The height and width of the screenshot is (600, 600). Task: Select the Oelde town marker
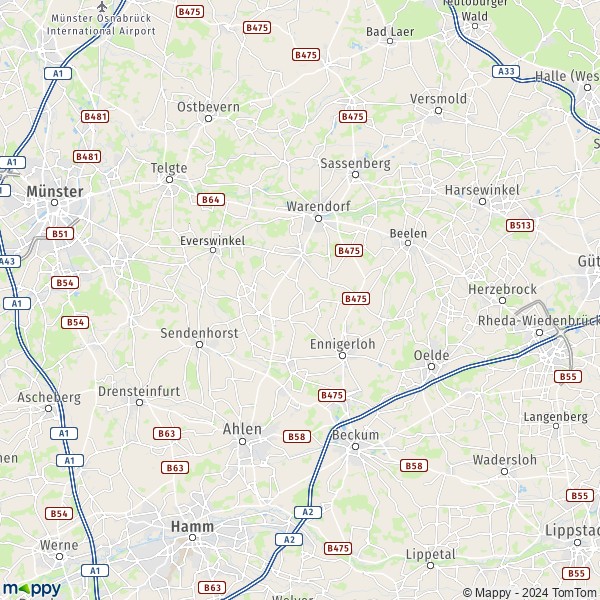[431, 367]
